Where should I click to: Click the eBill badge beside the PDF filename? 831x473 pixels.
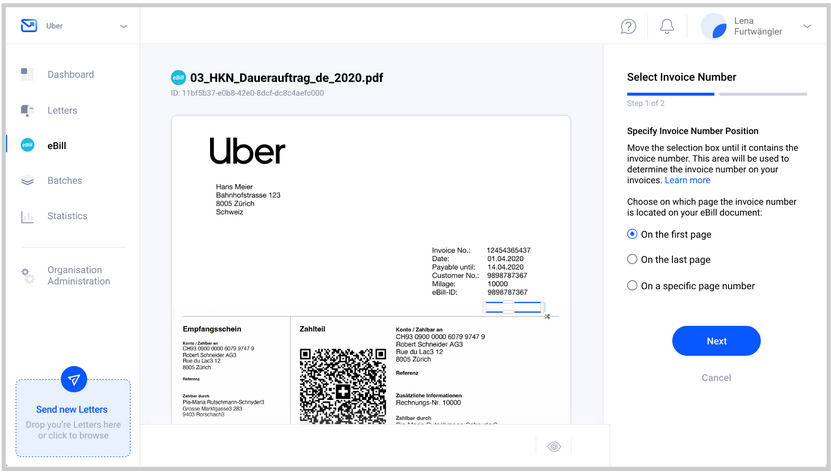click(x=178, y=78)
